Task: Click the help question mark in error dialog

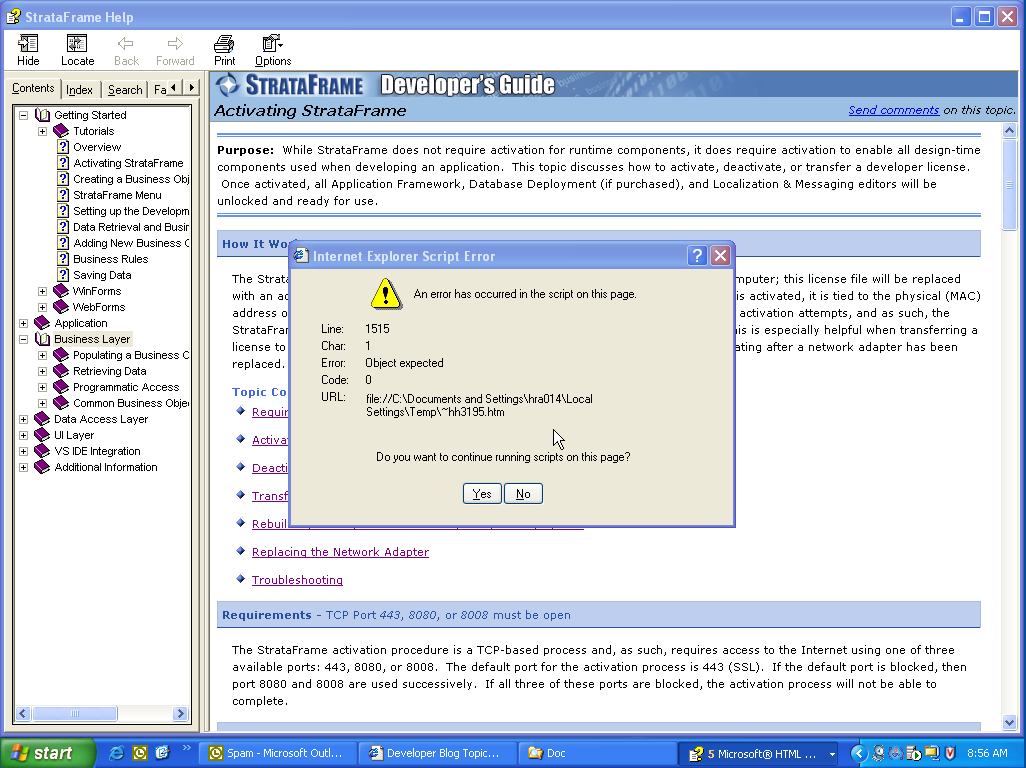Action: click(697, 256)
